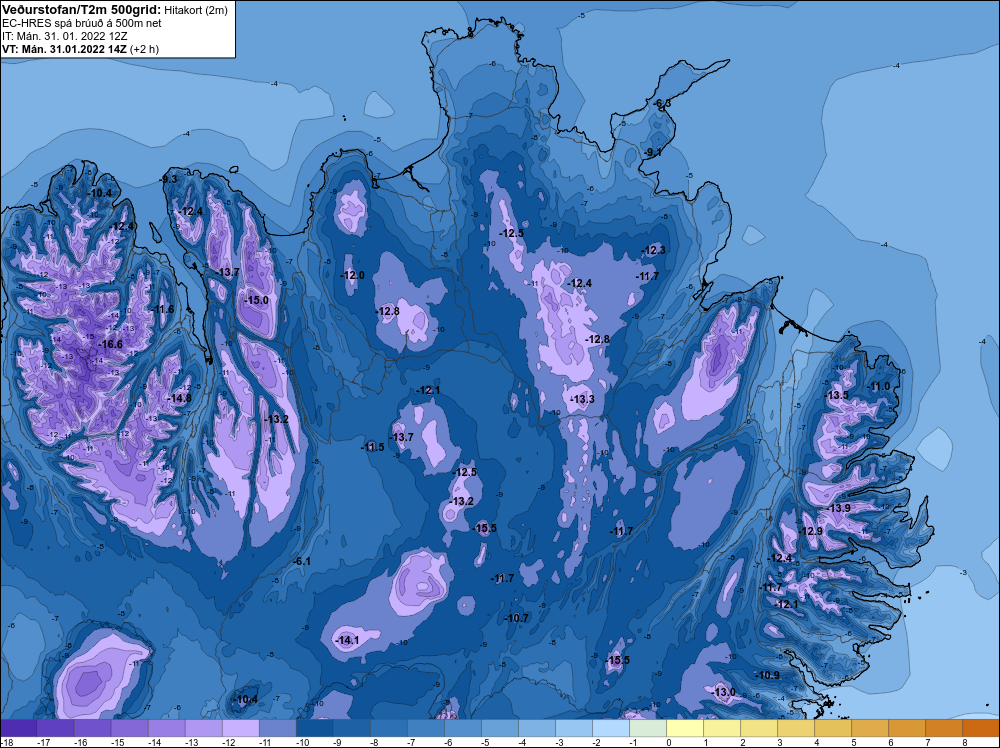This screenshot has width=1000, height=748.
Task: Click the temperature value -9.1 on the map
Action: pos(653,152)
